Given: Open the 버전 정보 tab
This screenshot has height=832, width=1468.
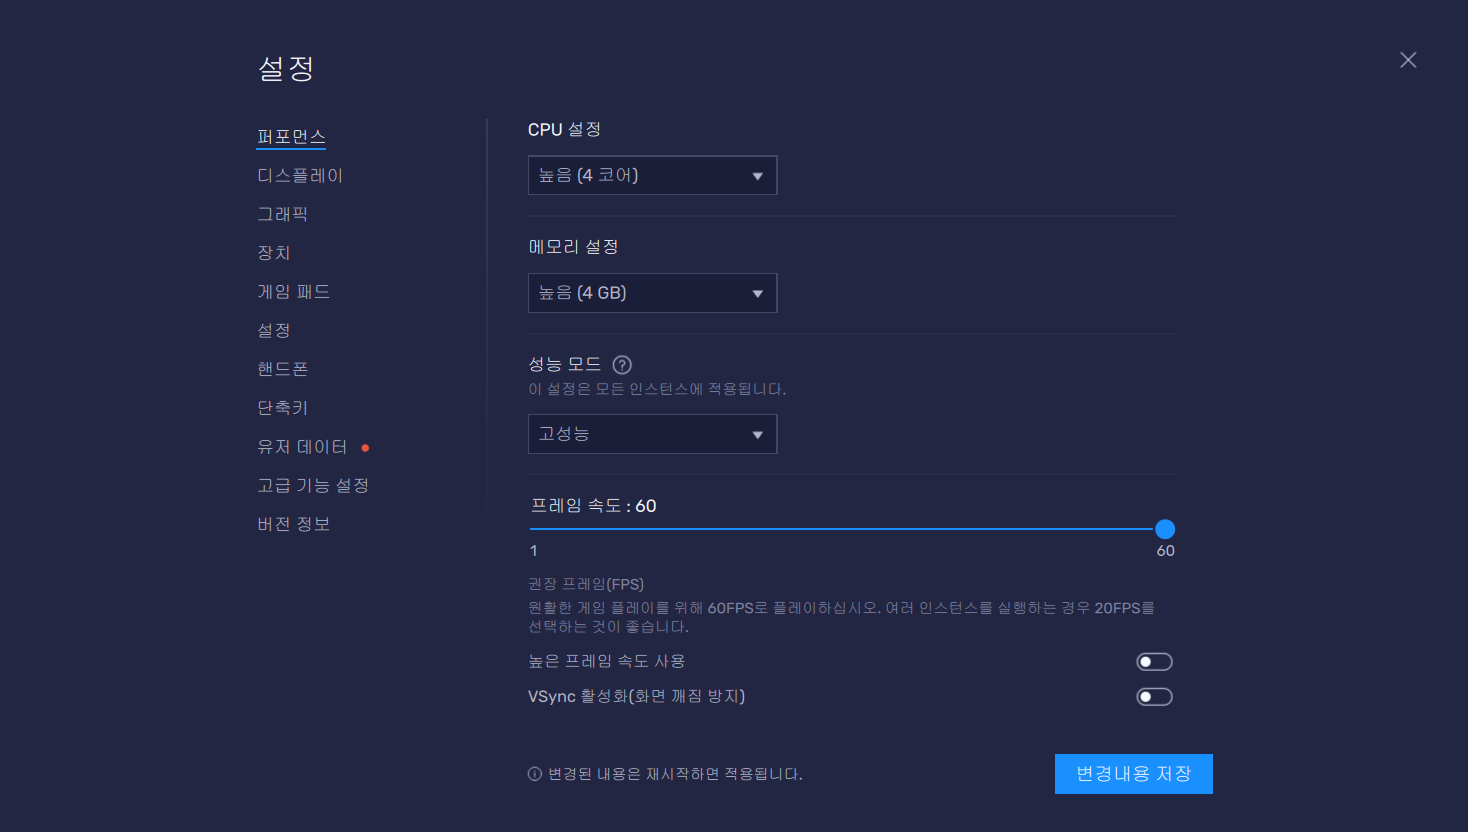Looking at the screenshot, I should click(x=294, y=524).
